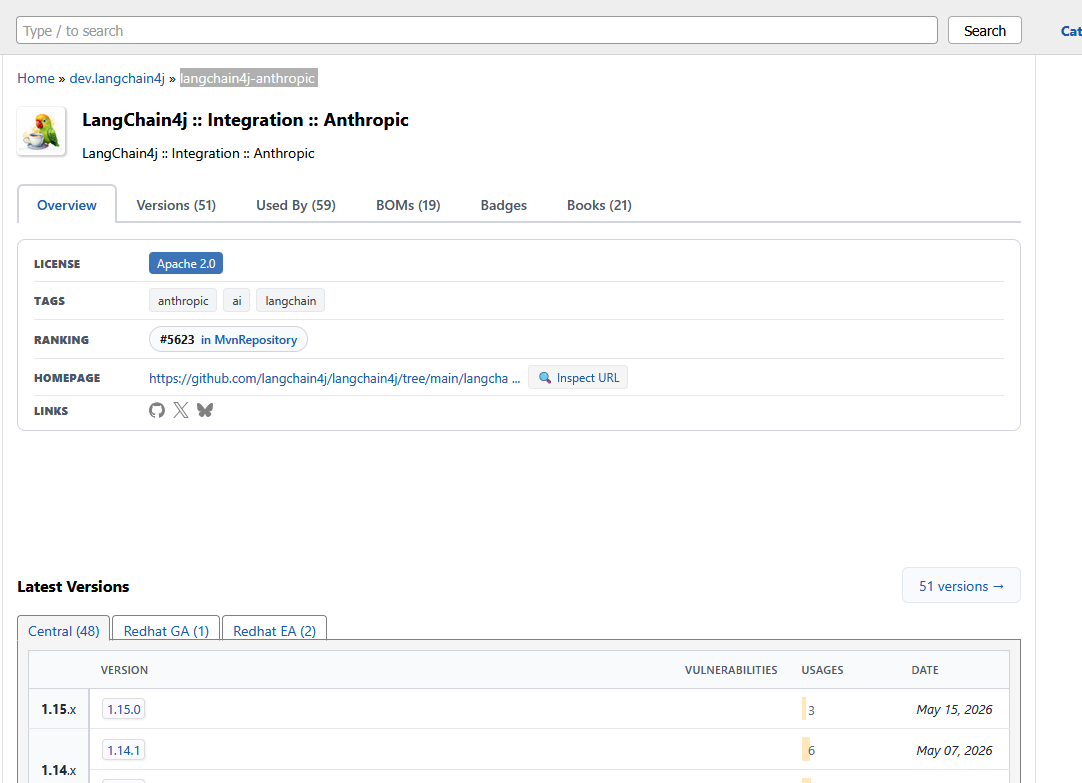Click the VULNERABILITIES column header

click(x=731, y=670)
